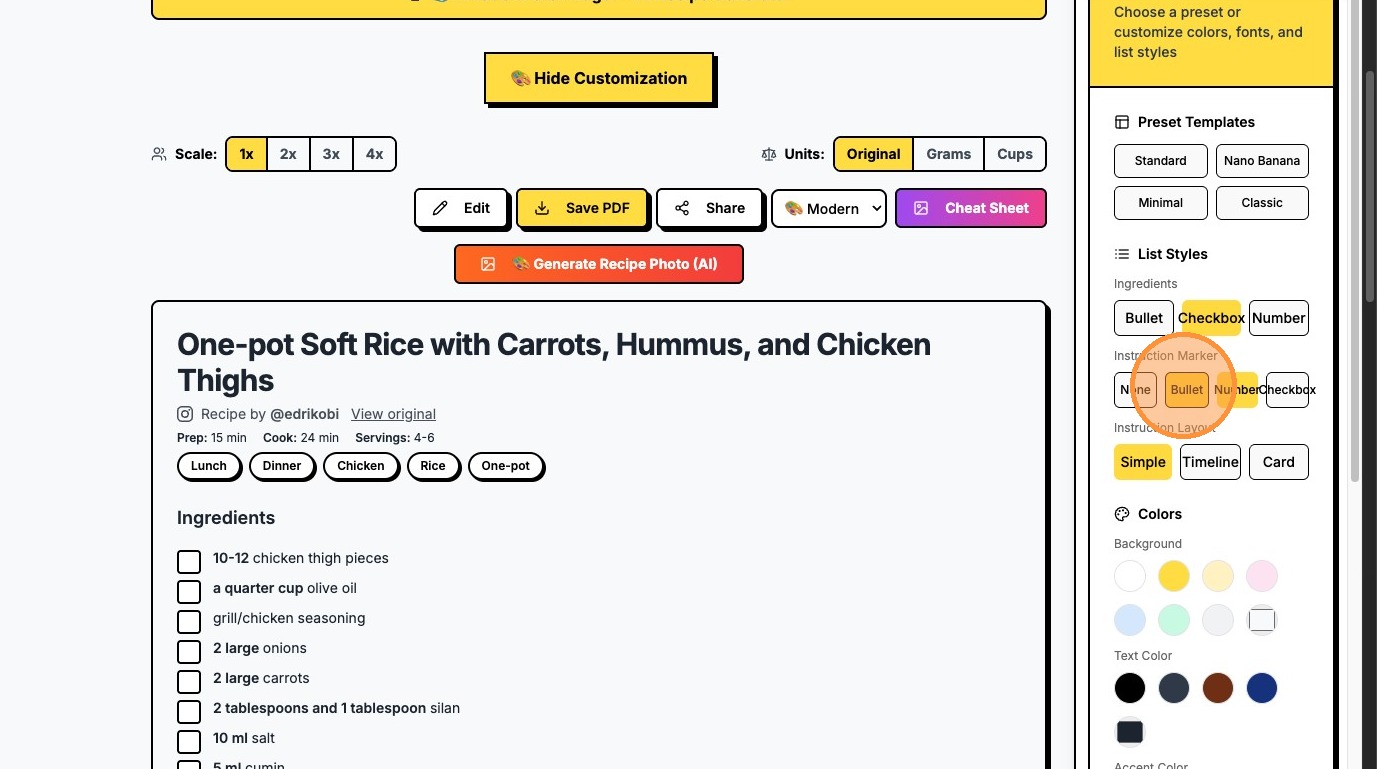Click the Dinner tag pill
This screenshot has height=769, width=1377.
point(282,466)
